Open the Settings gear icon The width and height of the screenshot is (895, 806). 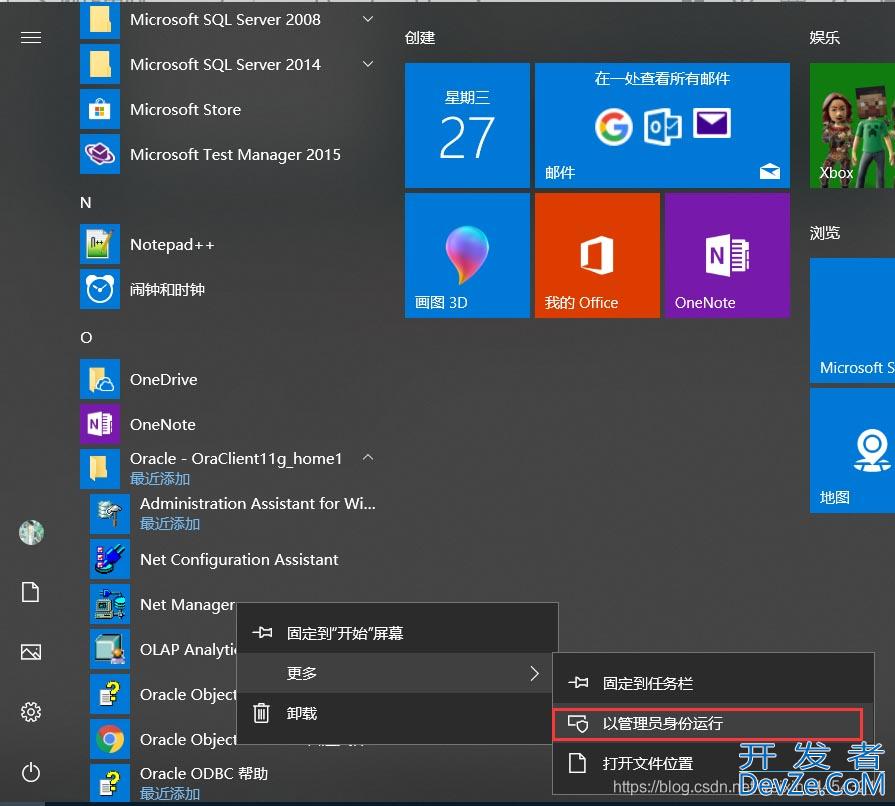tap(31, 712)
